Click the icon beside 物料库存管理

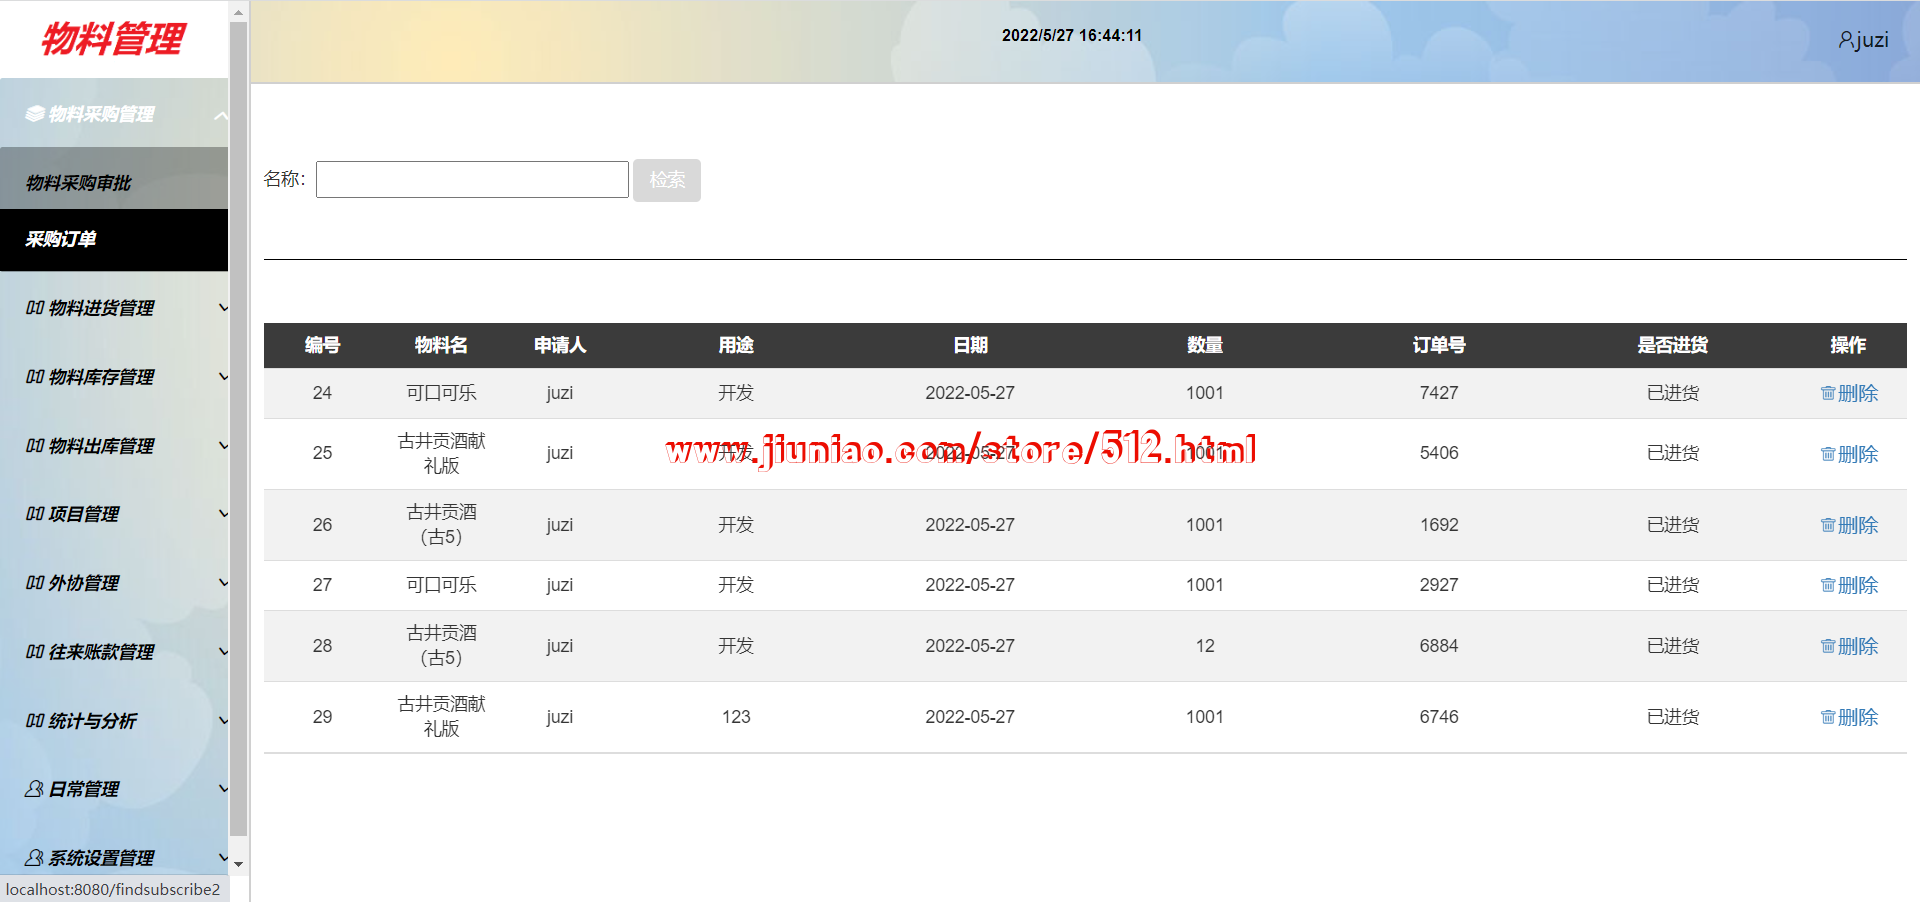tap(35, 377)
